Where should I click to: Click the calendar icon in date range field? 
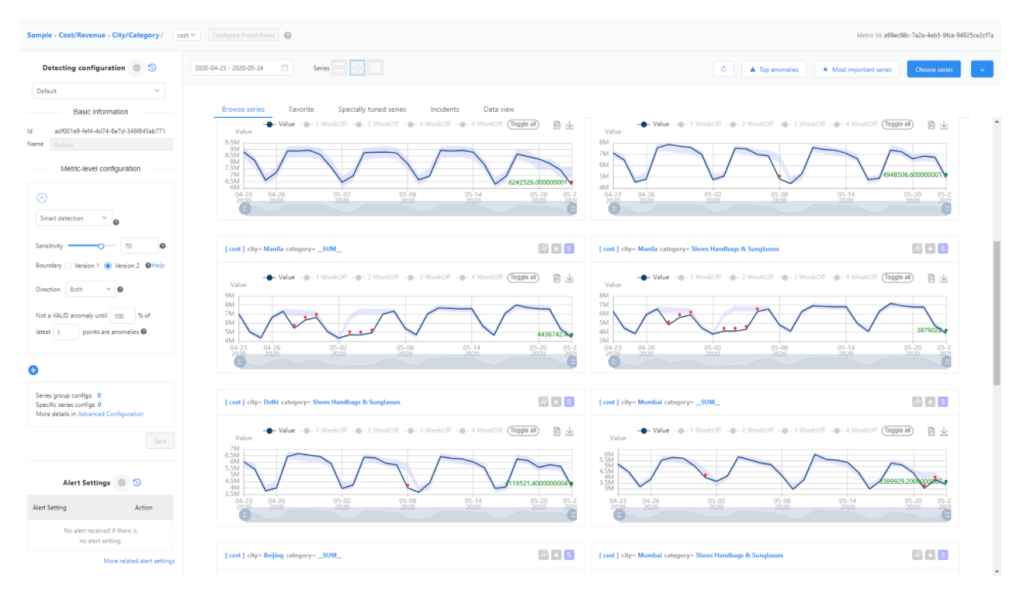coord(285,68)
